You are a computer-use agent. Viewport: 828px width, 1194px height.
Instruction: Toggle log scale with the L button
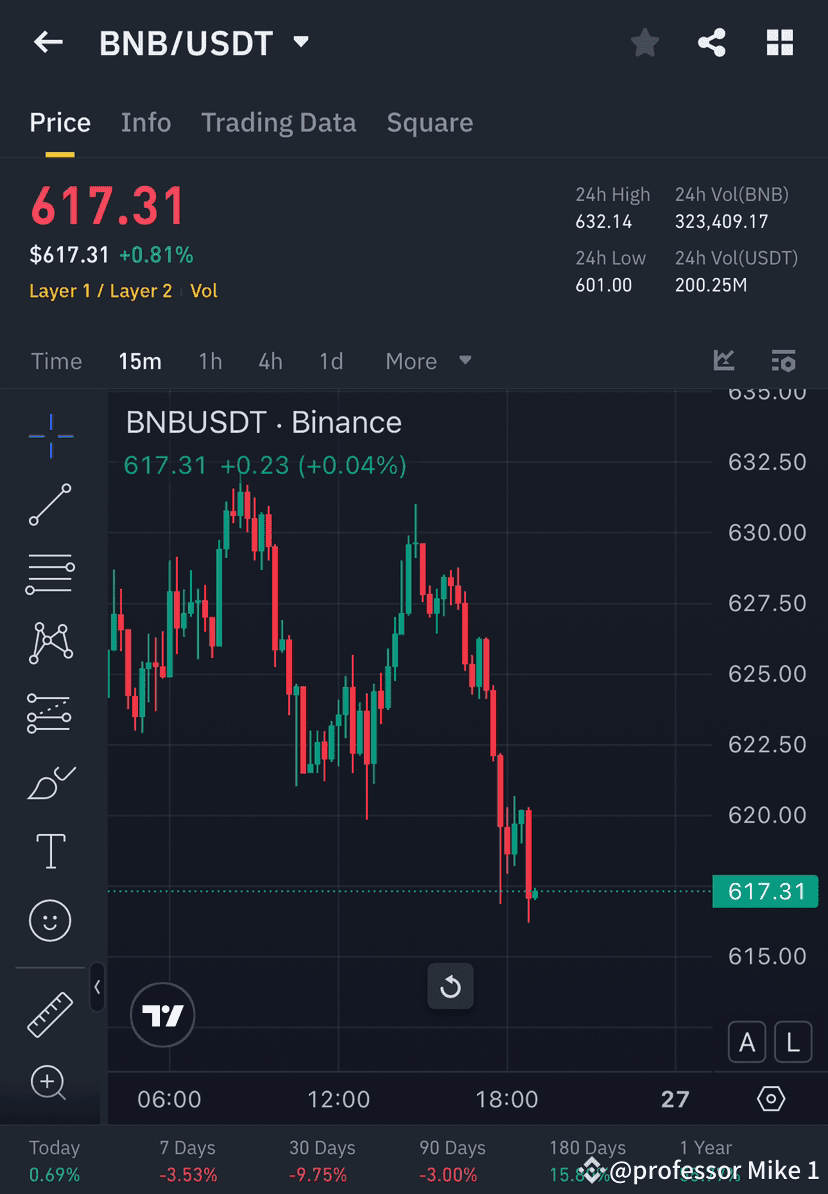[x=792, y=1042]
